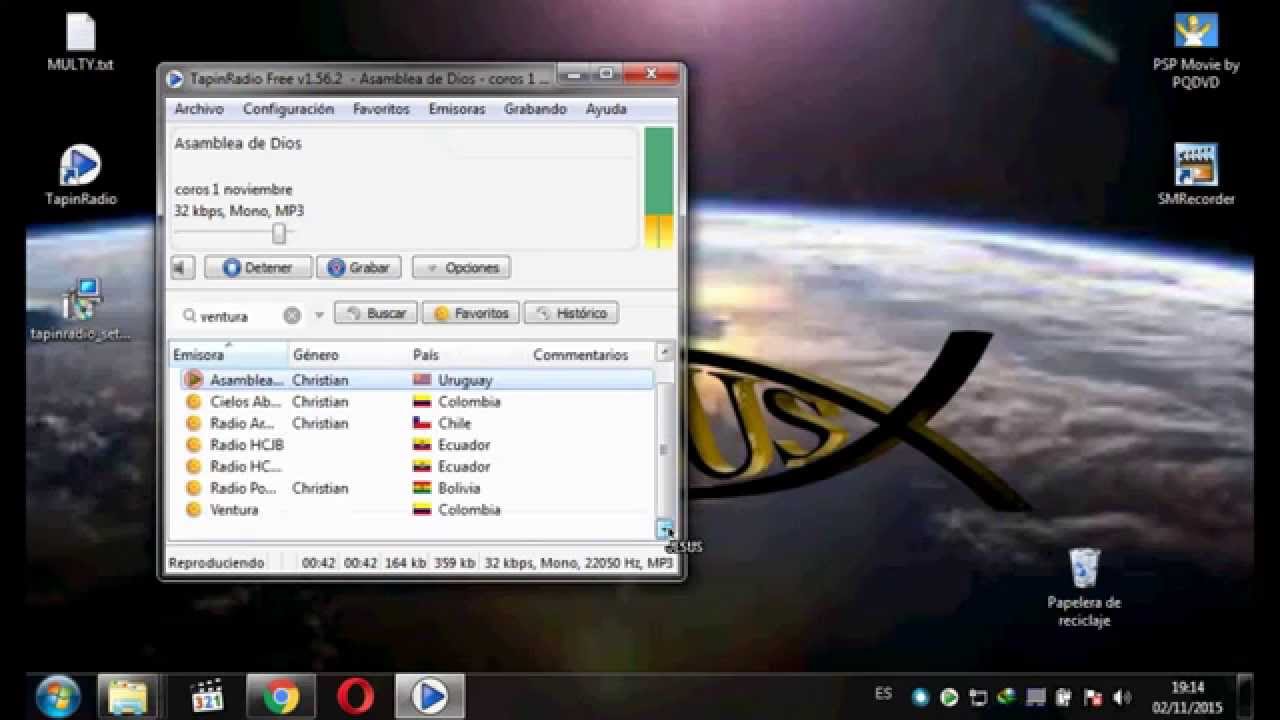Open the PSP Movie by PQDVD shortcut
The image size is (1280, 720).
pyautogui.click(x=1196, y=51)
